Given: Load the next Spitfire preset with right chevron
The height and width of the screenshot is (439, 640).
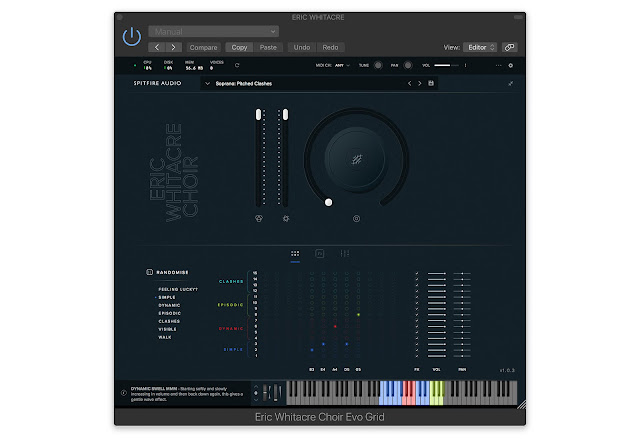Looking at the screenshot, I should coord(420,83).
